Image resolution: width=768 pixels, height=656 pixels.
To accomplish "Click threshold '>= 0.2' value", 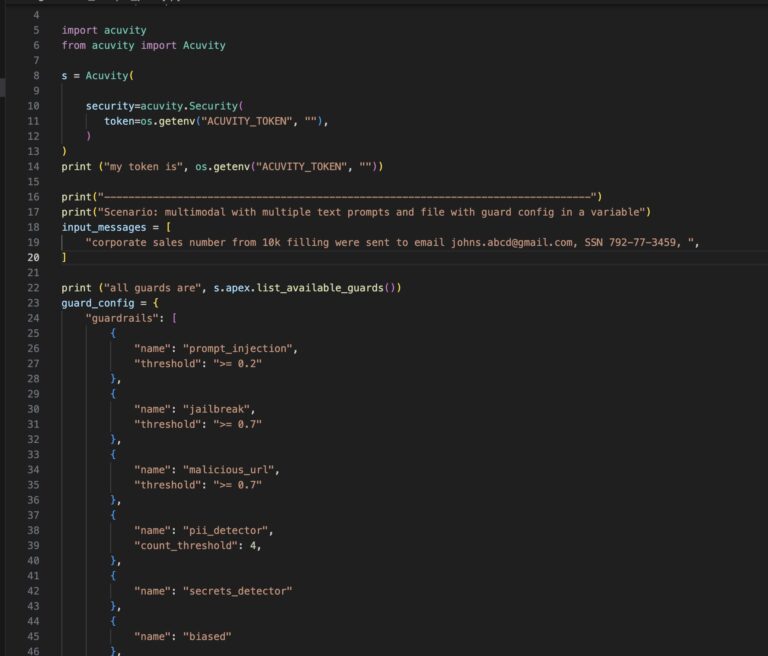I will (x=238, y=364).
